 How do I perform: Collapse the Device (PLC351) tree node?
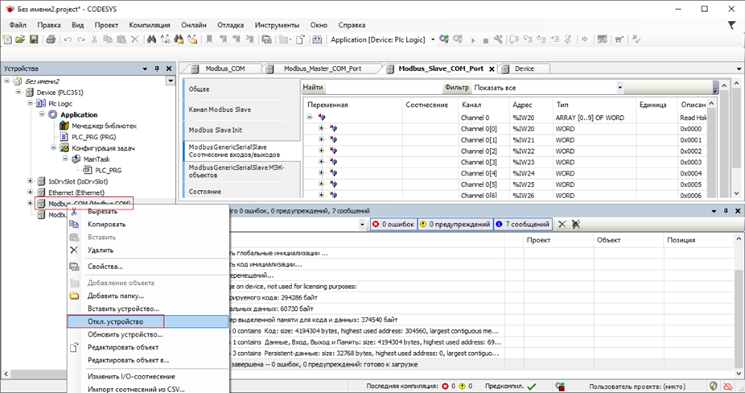[x=19, y=92]
